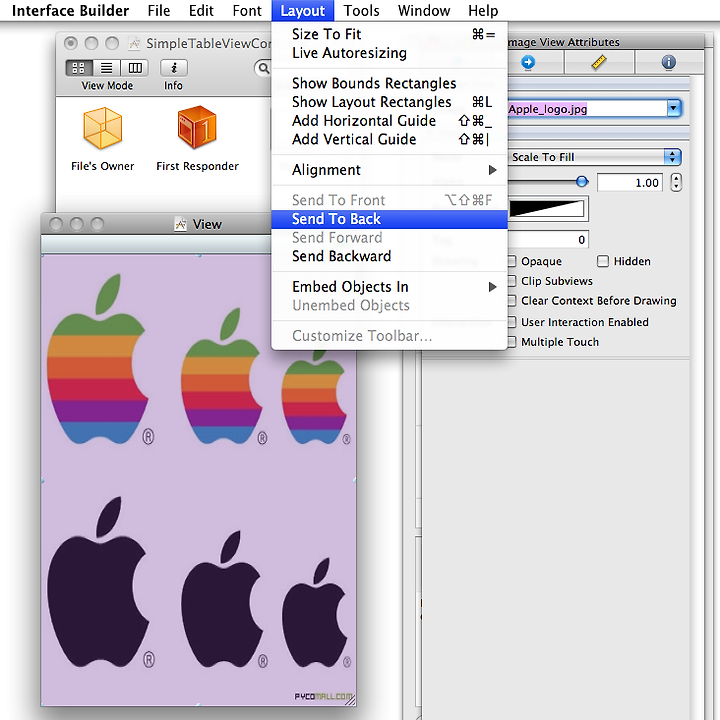Open the Apple_logo.jpg image dropdown arrow
Image resolution: width=720 pixels, height=720 pixels.
click(674, 109)
